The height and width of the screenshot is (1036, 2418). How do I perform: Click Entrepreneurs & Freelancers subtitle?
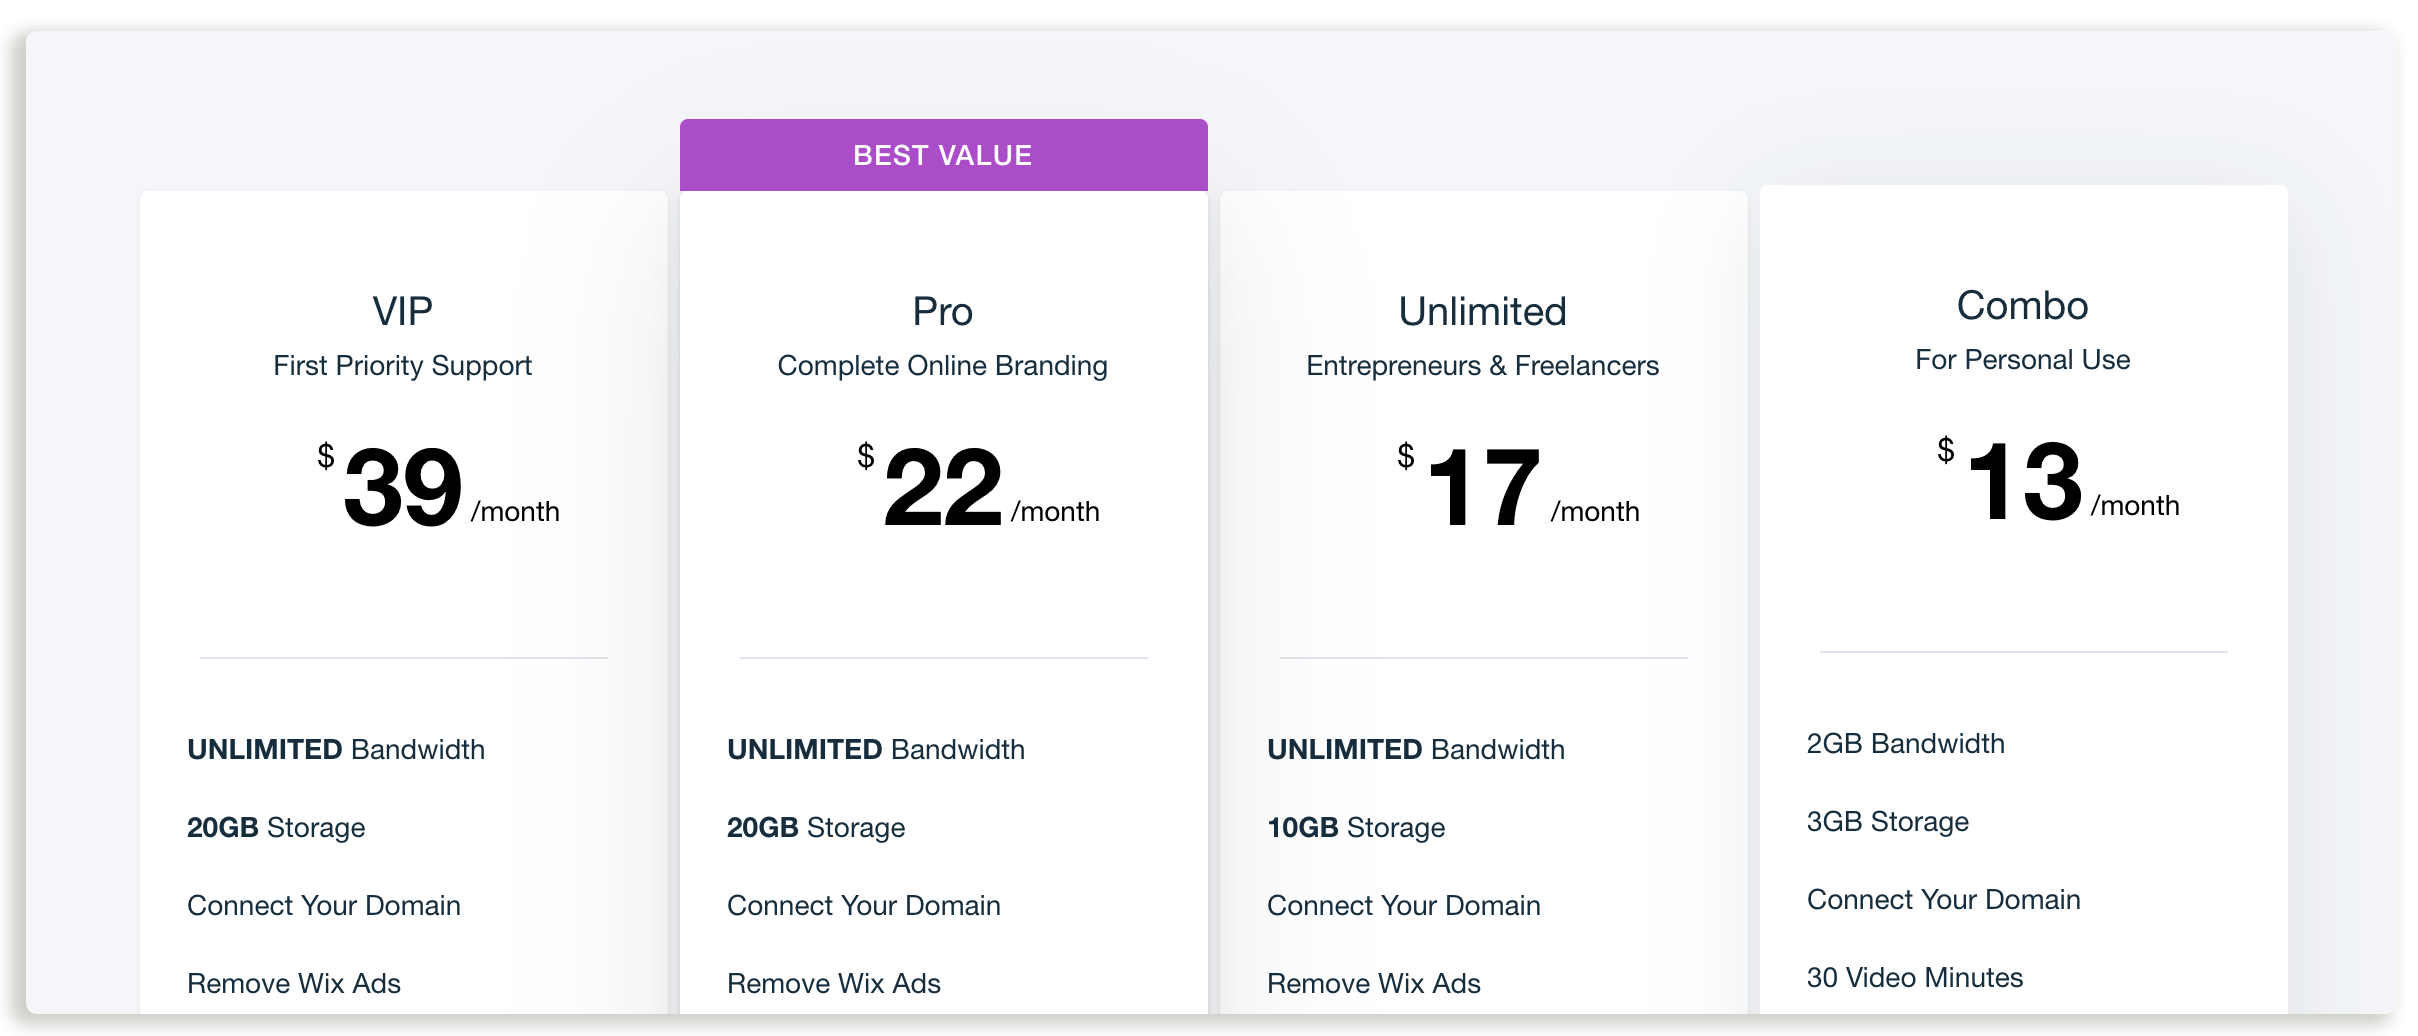1483,366
